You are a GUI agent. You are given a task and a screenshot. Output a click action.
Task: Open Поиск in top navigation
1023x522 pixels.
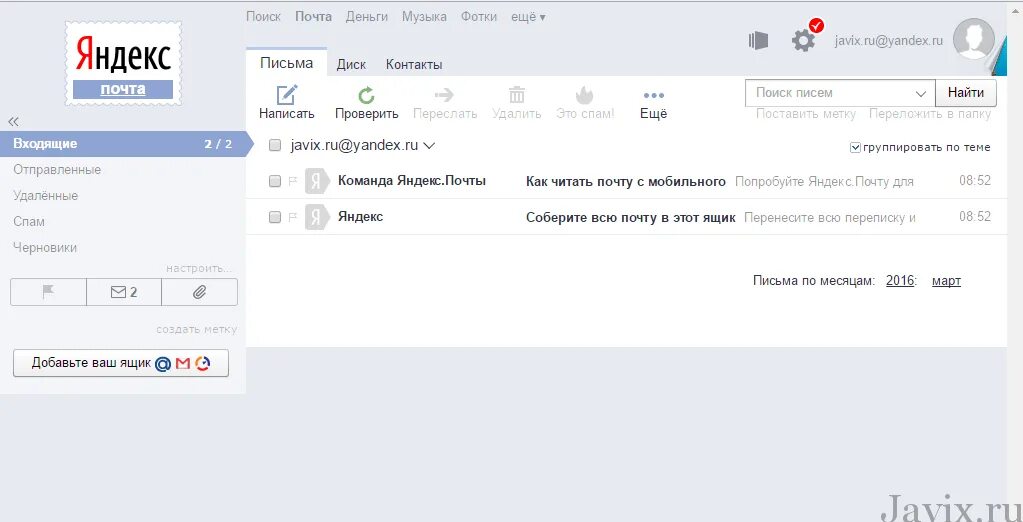[x=264, y=17]
